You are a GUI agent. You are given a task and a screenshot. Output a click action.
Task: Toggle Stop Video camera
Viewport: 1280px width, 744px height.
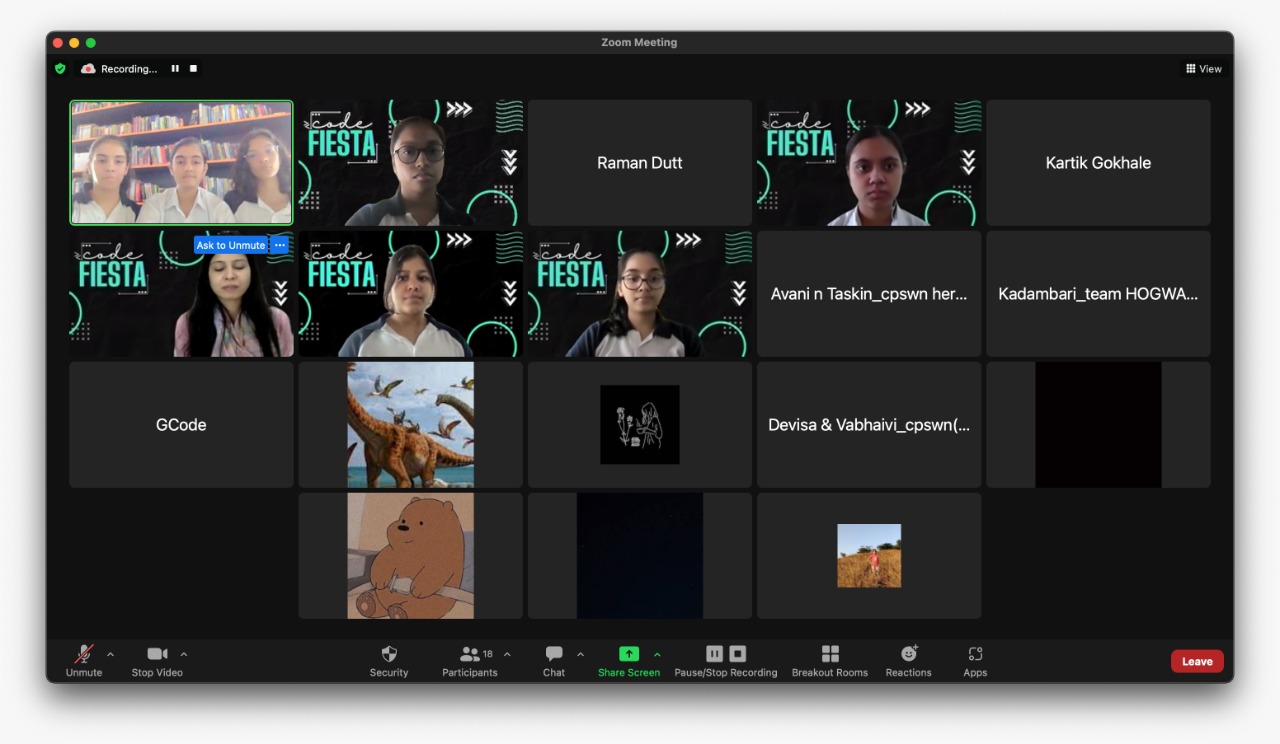pos(157,660)
